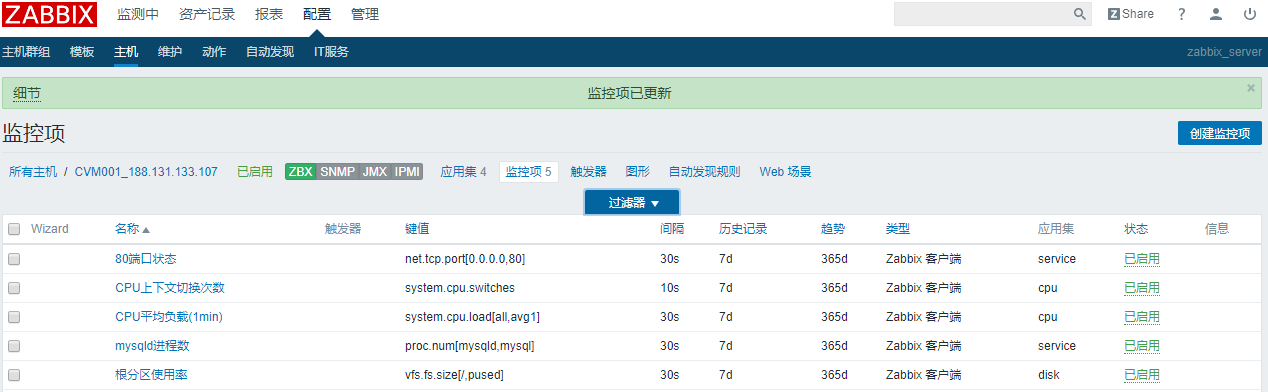The height and width of the screenshot is (392, 1268).
Task: Check the 80端口状态 row checkbox
Action: click(x=14, y=258)
